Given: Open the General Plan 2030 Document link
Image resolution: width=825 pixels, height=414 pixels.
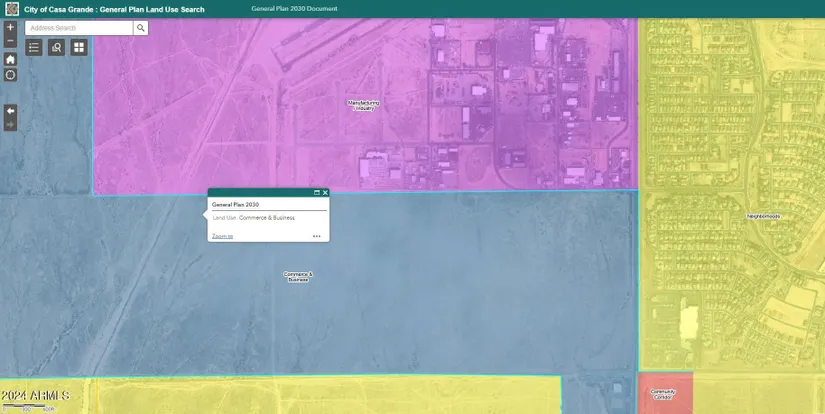Looking at the screenshot, I should (294, 8).
